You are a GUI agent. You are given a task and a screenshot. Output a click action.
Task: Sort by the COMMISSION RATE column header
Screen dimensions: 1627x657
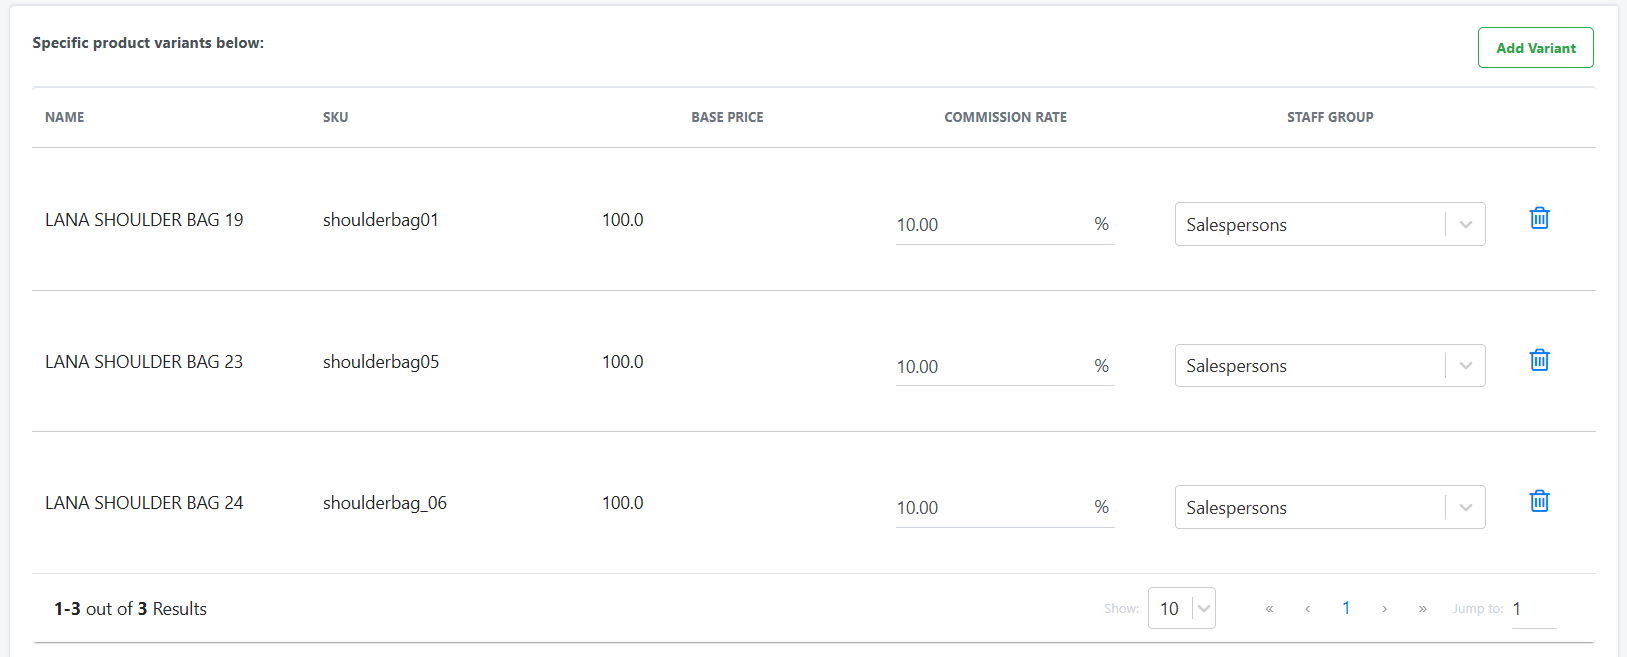[x=1005, y=117]
